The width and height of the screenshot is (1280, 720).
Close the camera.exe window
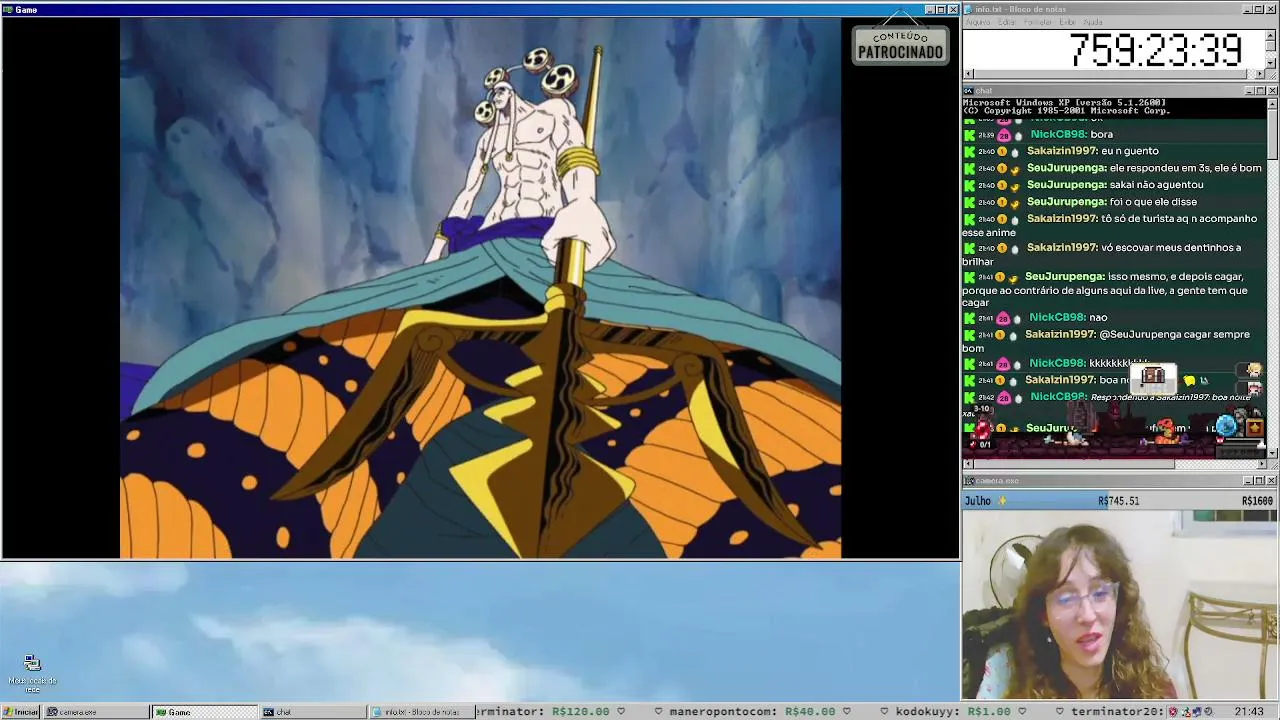tap(1271, 481)
